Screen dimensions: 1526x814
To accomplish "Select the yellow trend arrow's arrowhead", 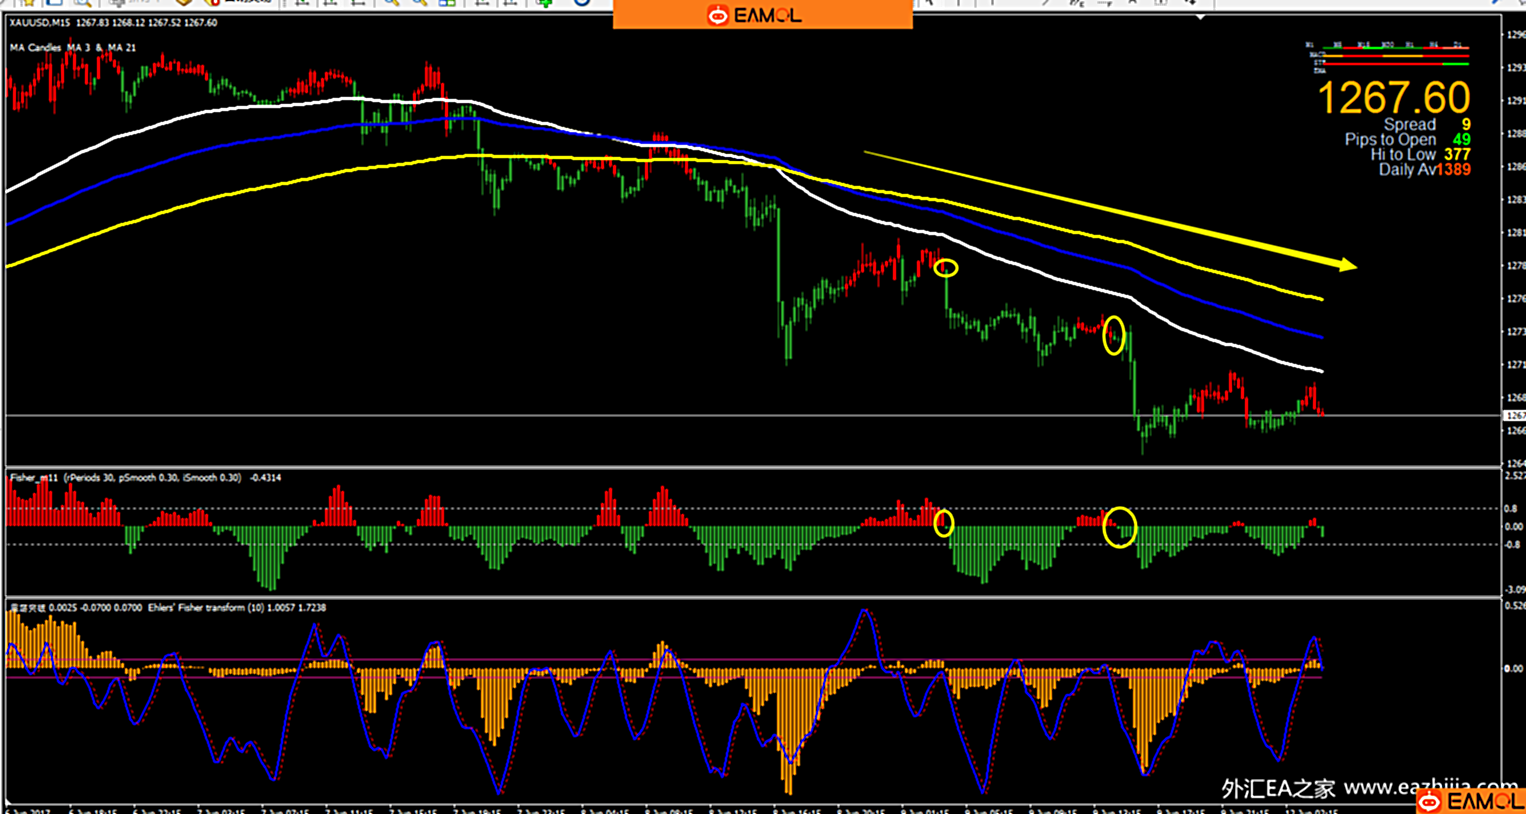I will click(1346, 265).
